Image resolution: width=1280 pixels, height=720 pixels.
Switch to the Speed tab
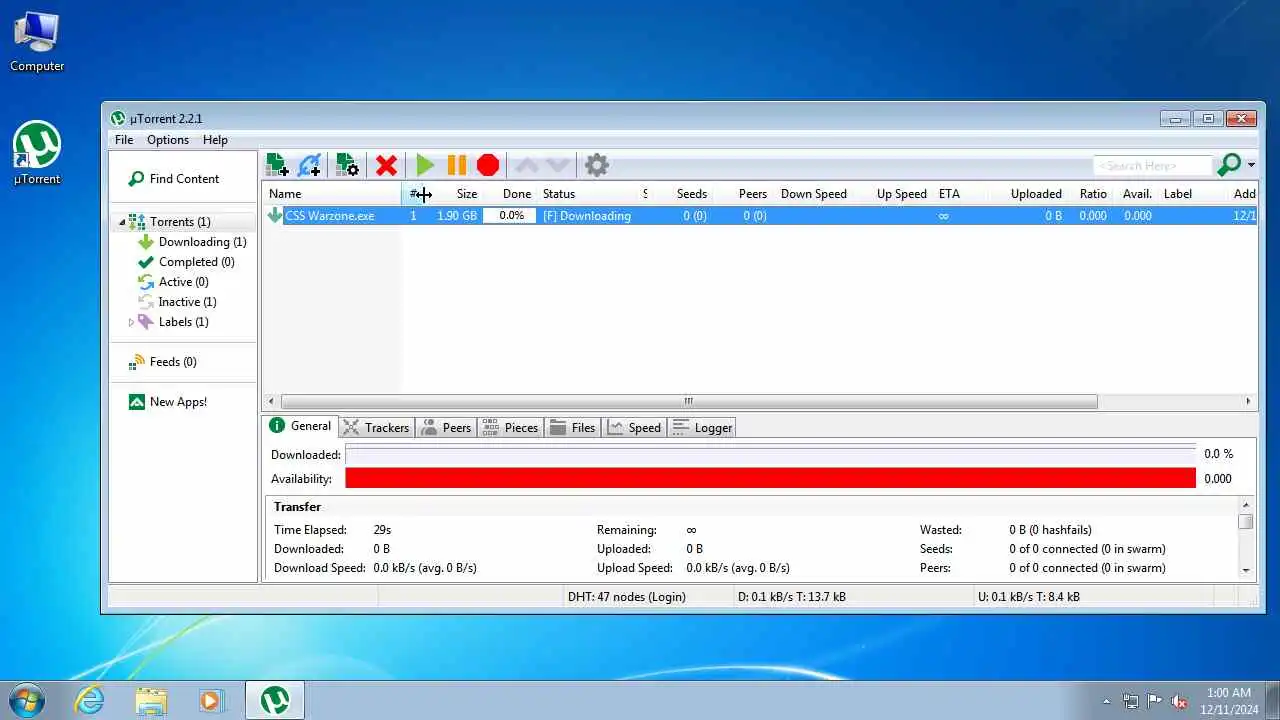[x=634, y=427]
